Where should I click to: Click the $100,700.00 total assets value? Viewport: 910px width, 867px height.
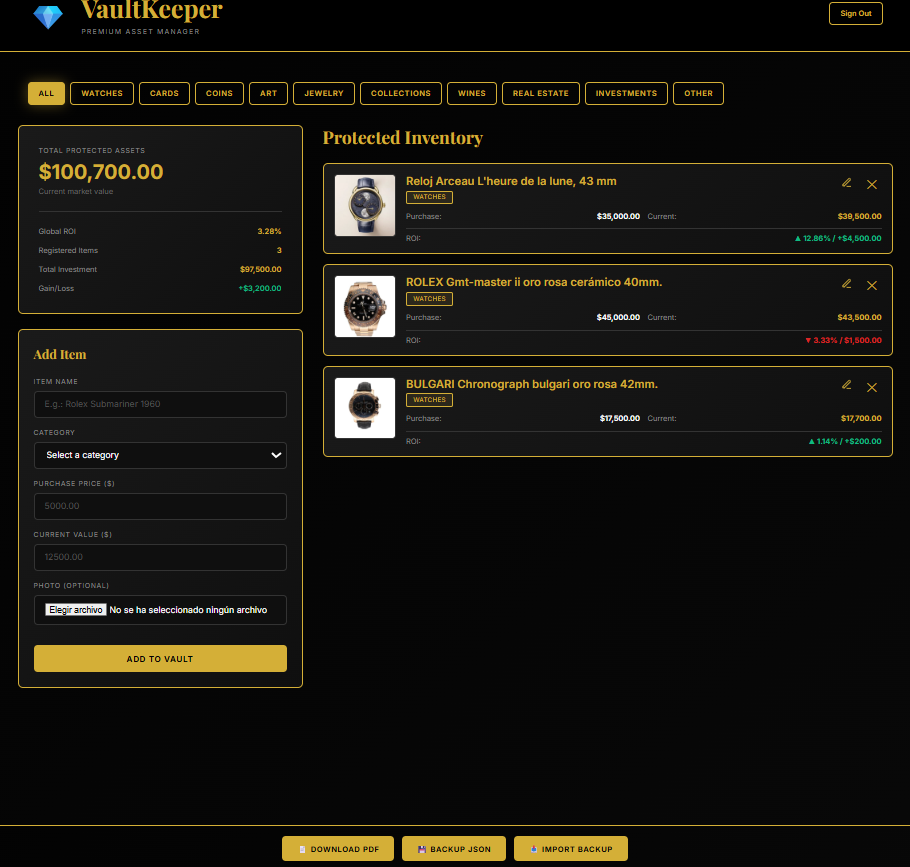click(x=101, y=172)
